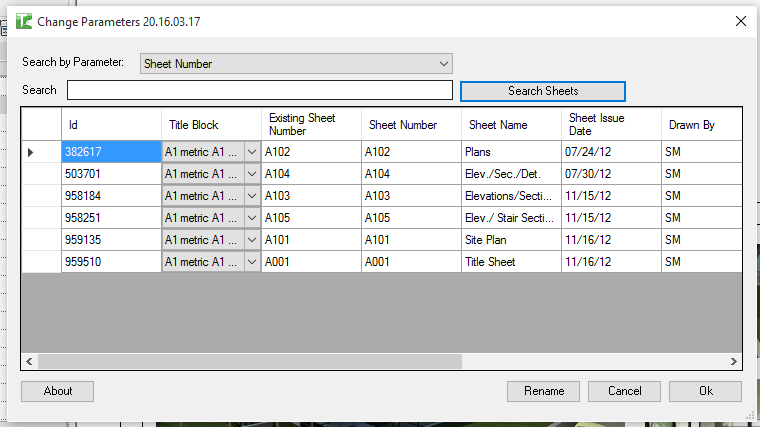Close the Change Parameters dialog
The height and width of the screenshot is (427, 760).
[x=740, y=20]
